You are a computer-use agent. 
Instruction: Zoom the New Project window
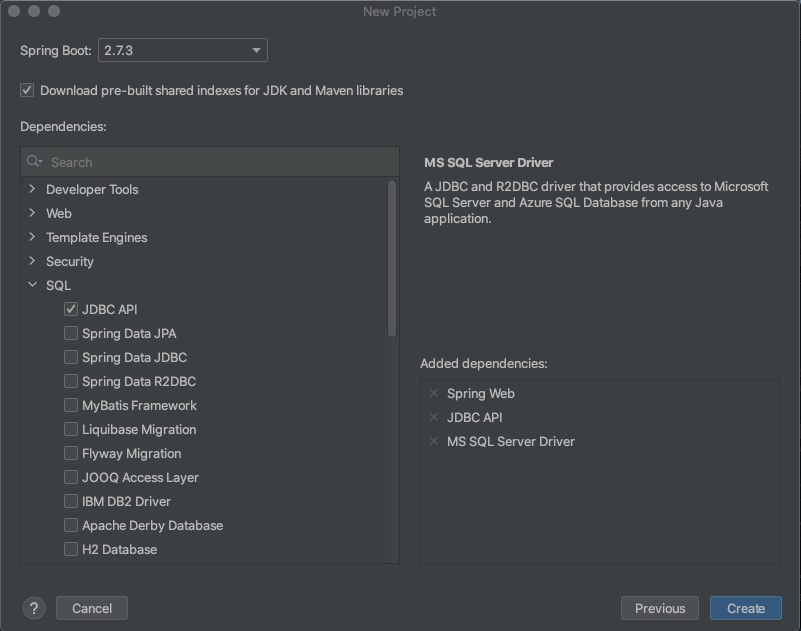point(54,11)
